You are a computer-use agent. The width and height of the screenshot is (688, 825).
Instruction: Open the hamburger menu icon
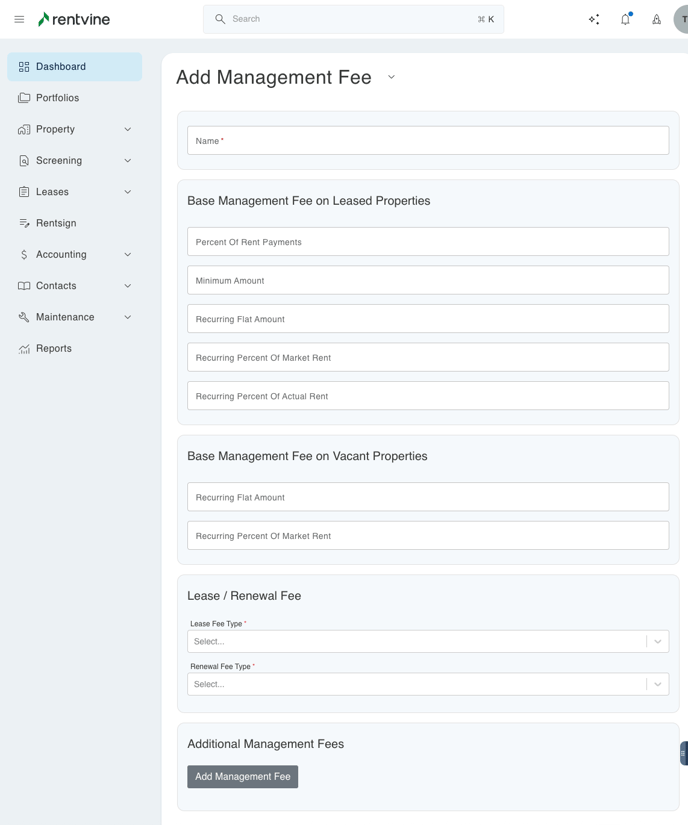[x=19, y=19]
